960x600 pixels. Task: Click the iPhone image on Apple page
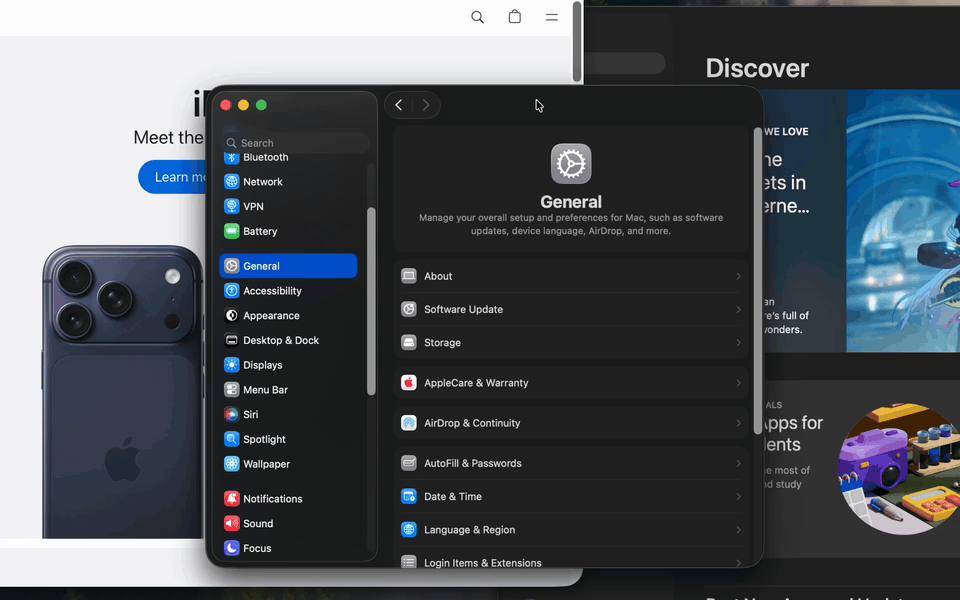122,392
